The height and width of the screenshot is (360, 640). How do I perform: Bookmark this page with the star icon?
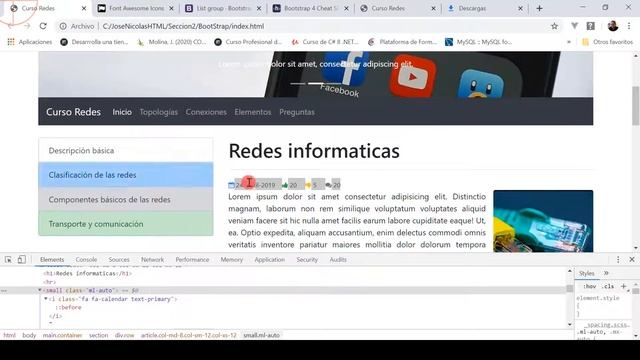(554, 26)
